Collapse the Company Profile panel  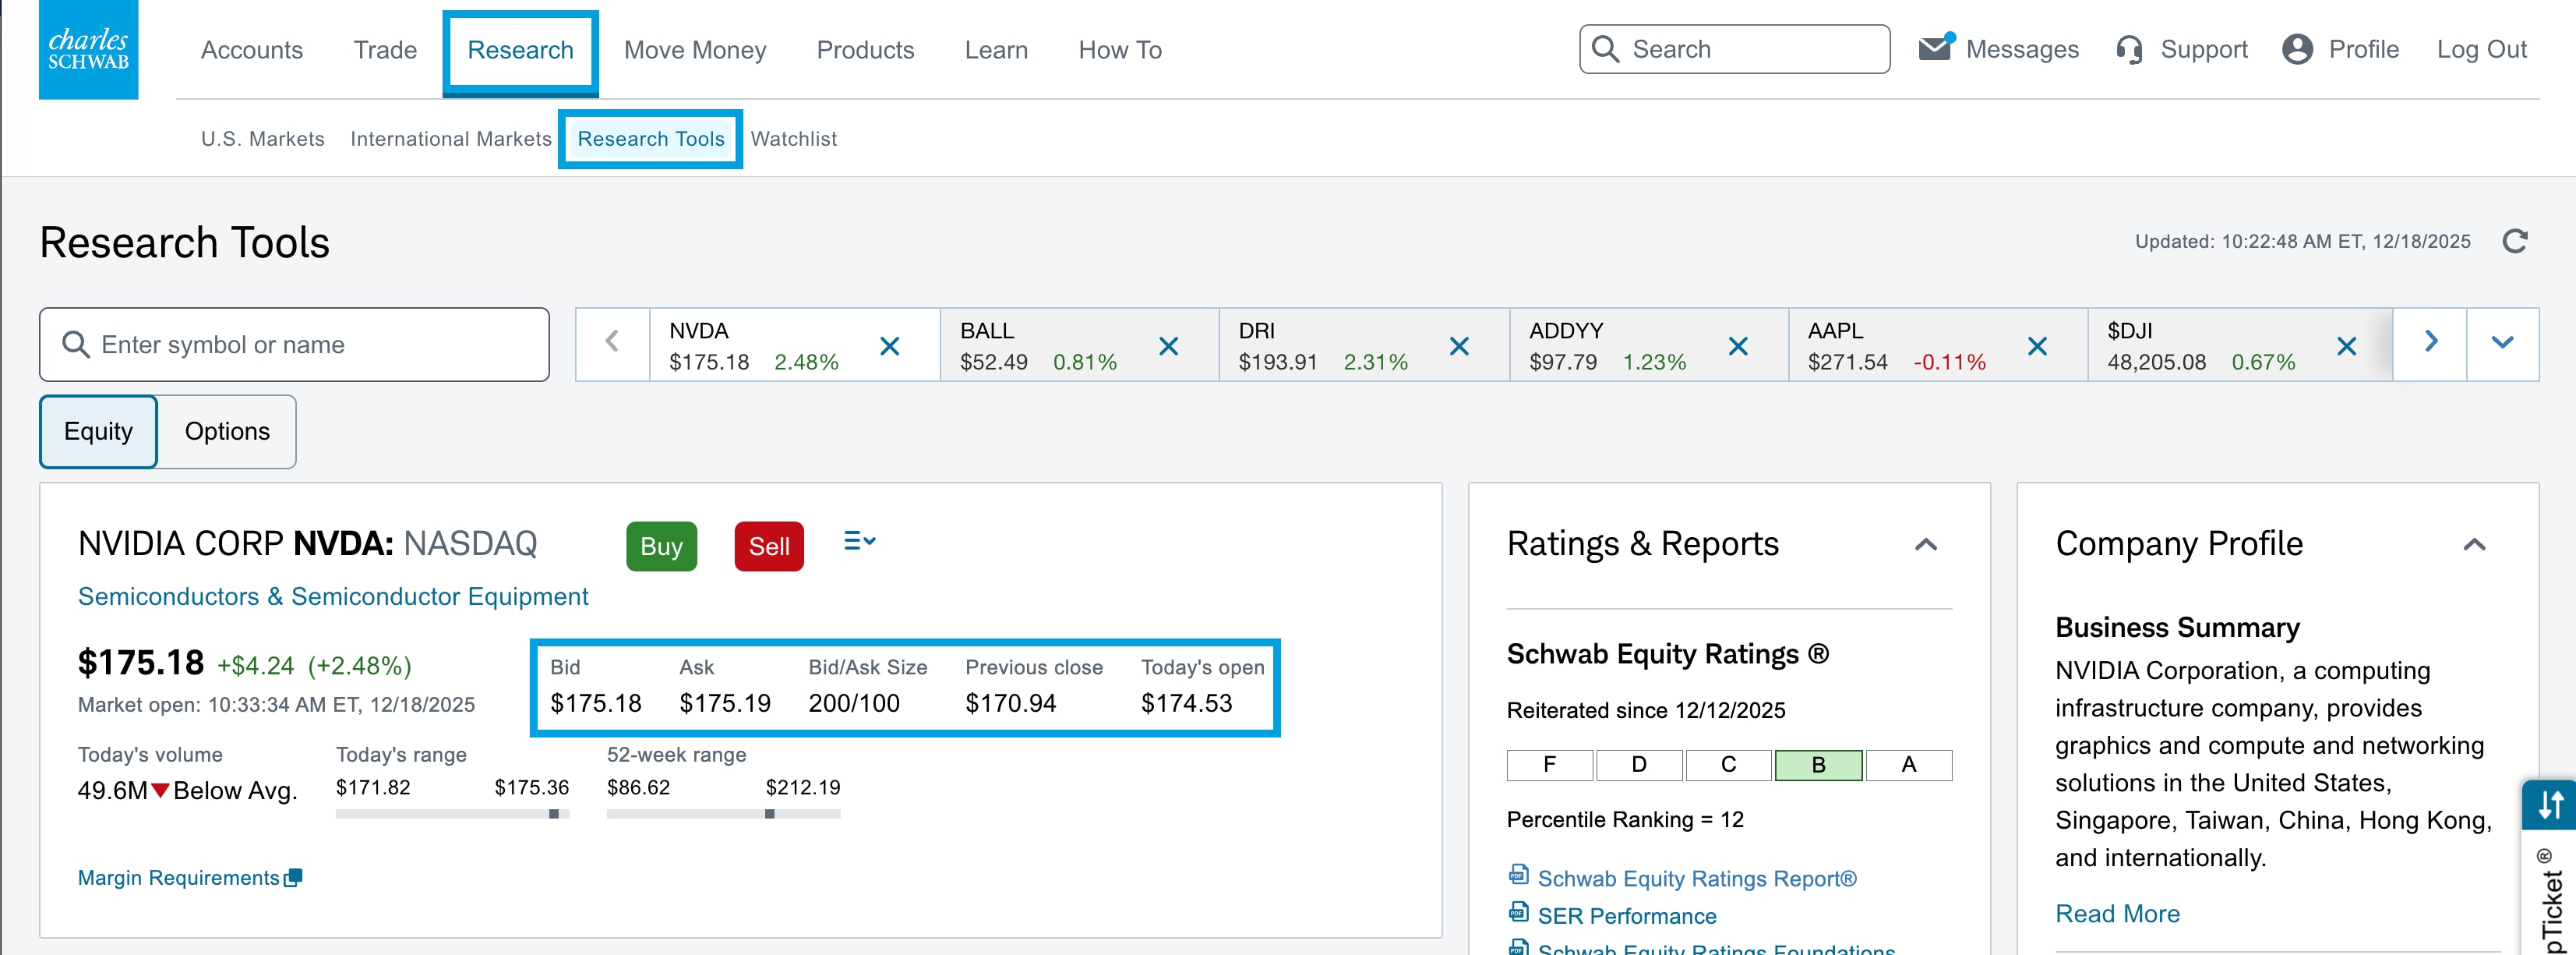tap(2475, 545)
